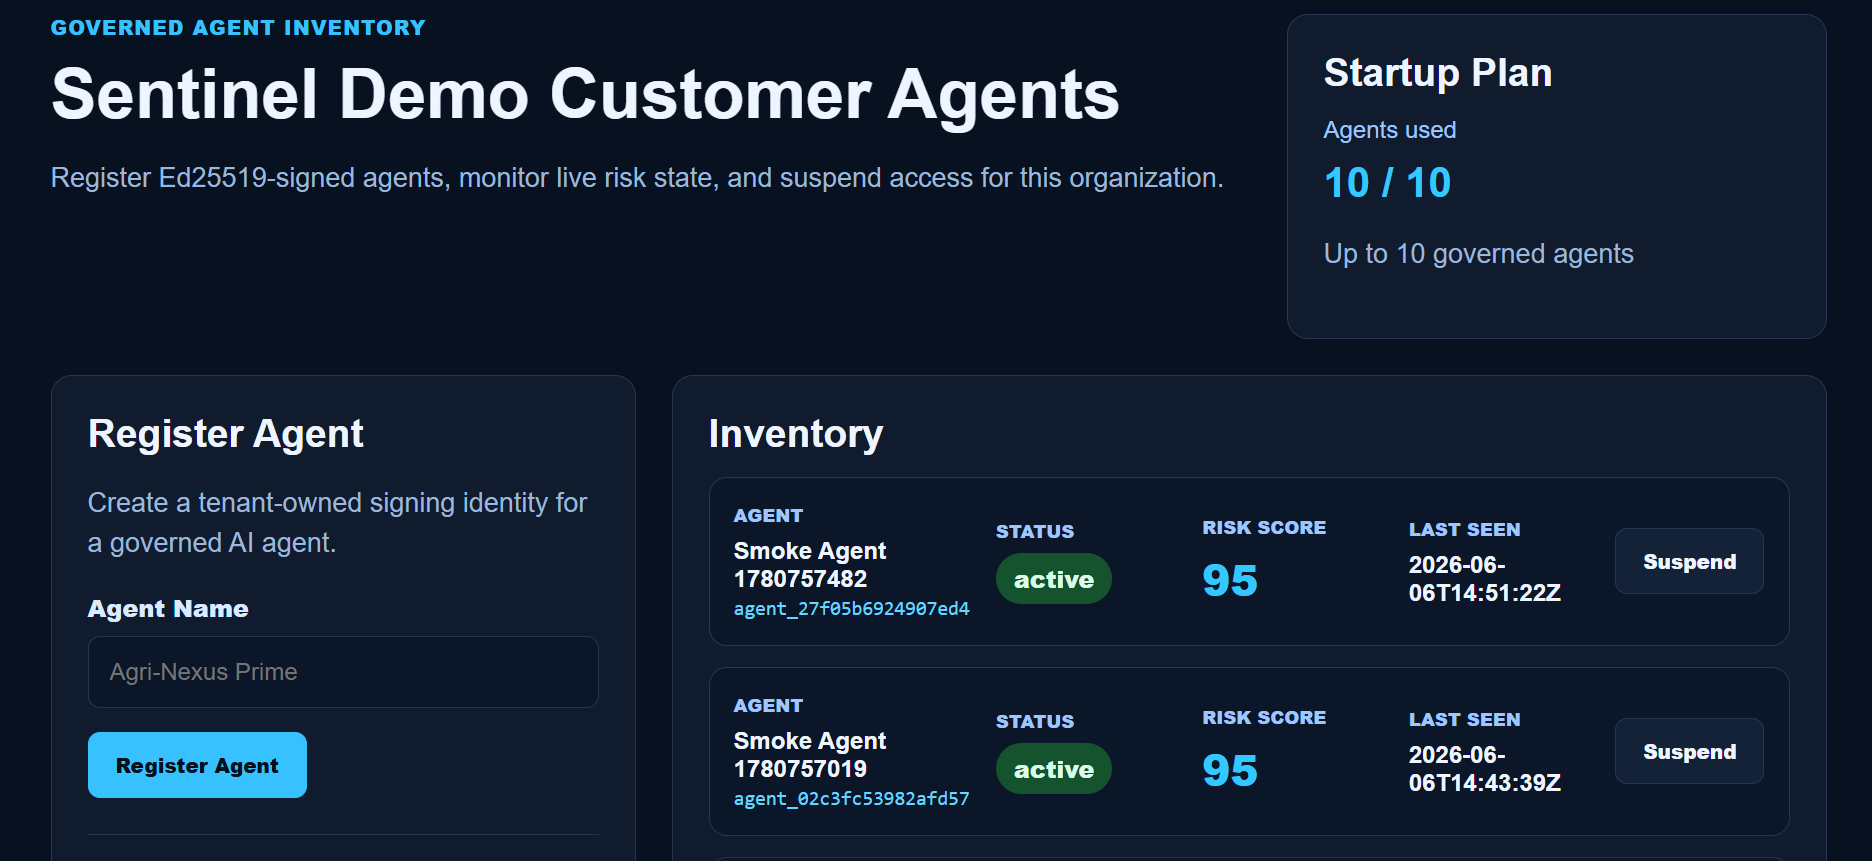Viewport: 1872px width, 861px height.
Task: Click agent ID agent_27f05b6924907ed4
Action: 851,609
